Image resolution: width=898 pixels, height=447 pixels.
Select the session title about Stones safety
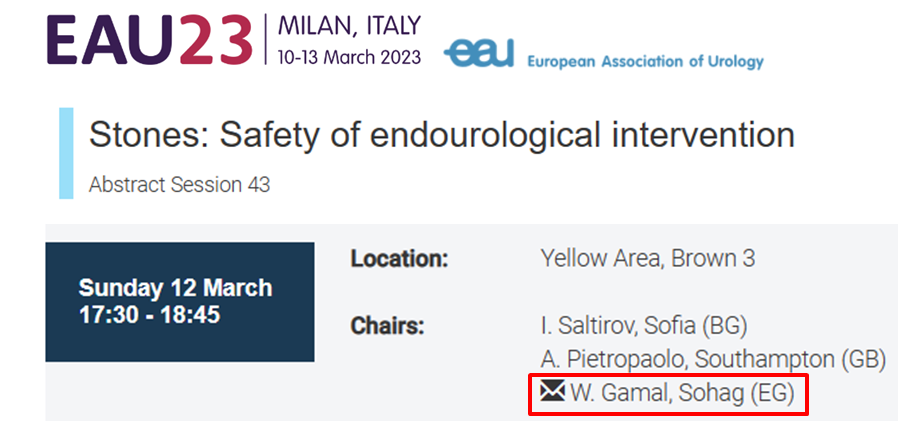(x=441, y=135)
